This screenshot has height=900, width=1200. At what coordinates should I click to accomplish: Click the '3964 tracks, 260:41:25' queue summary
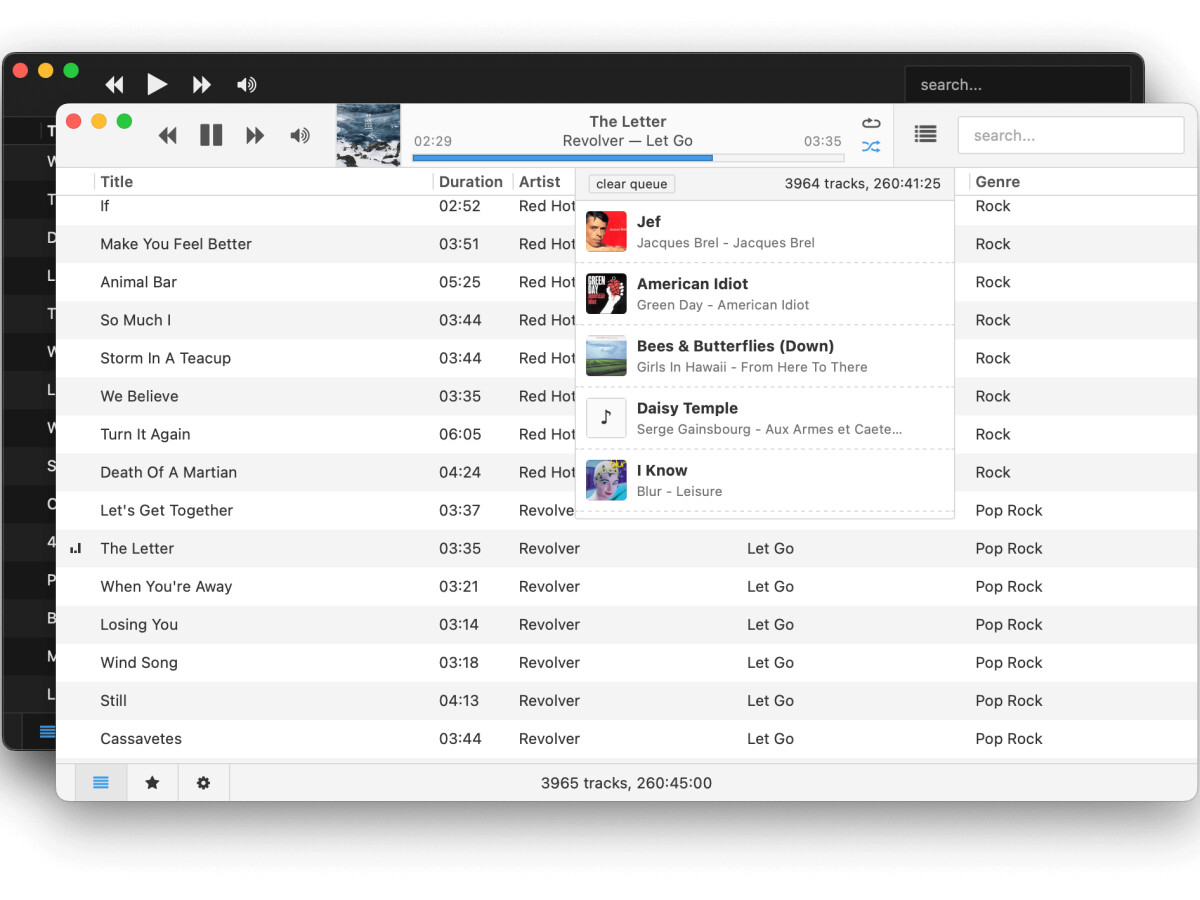862,184
